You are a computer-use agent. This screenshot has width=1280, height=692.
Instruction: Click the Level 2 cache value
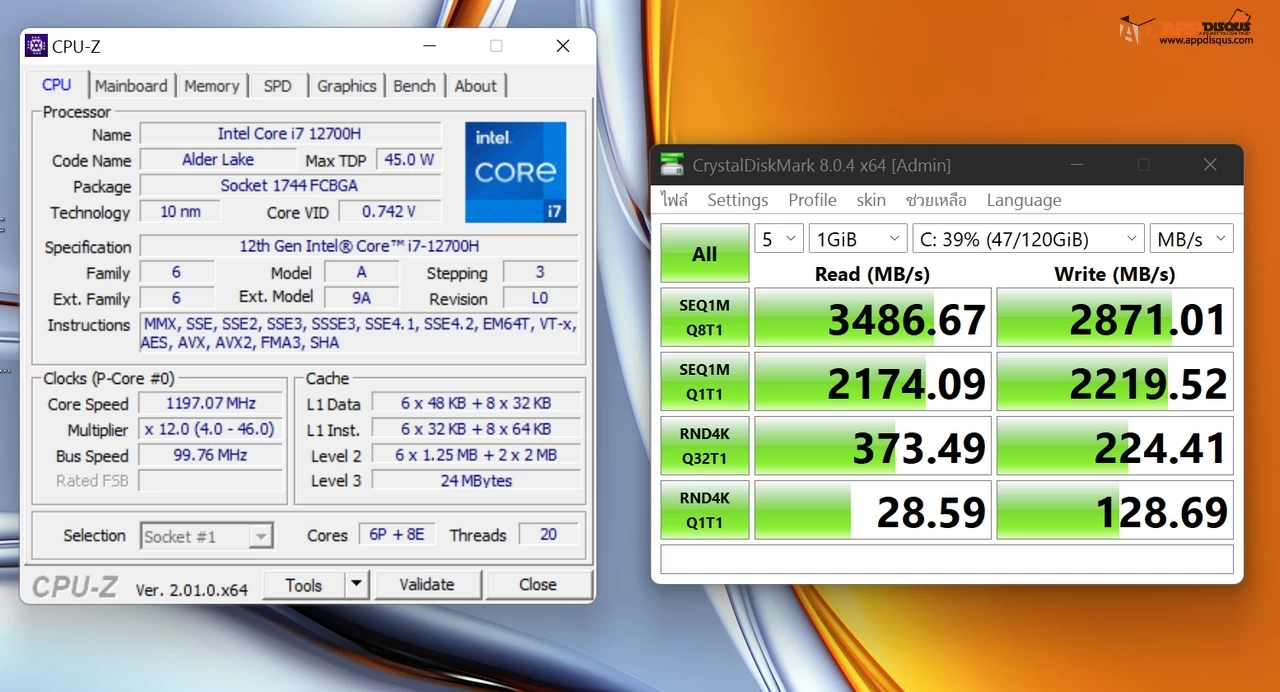coord(476,455)
